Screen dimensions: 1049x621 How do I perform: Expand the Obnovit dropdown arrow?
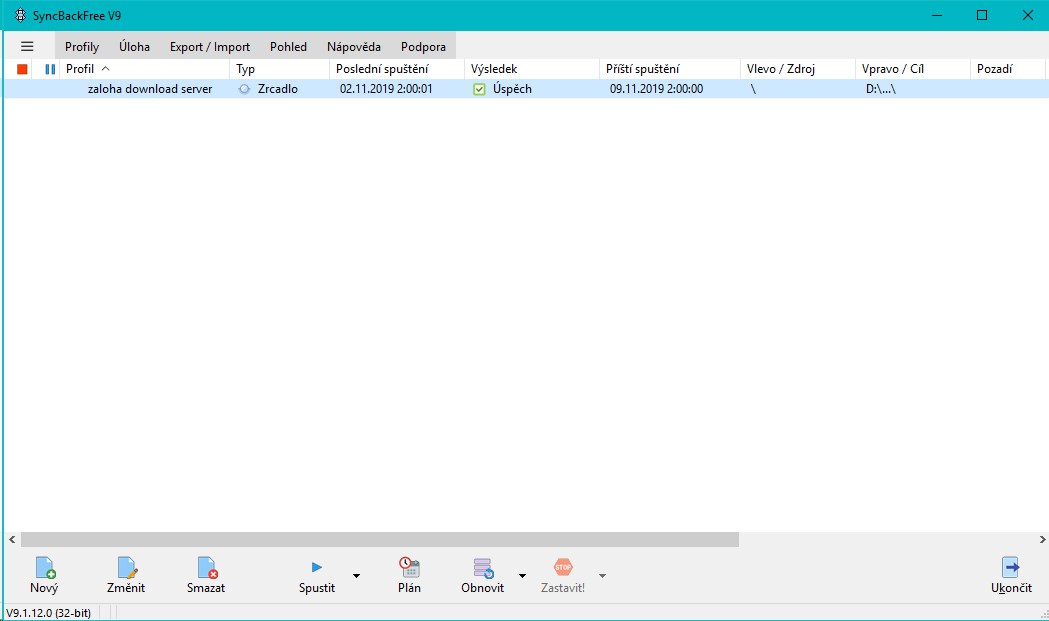click(x=522, y=575)
